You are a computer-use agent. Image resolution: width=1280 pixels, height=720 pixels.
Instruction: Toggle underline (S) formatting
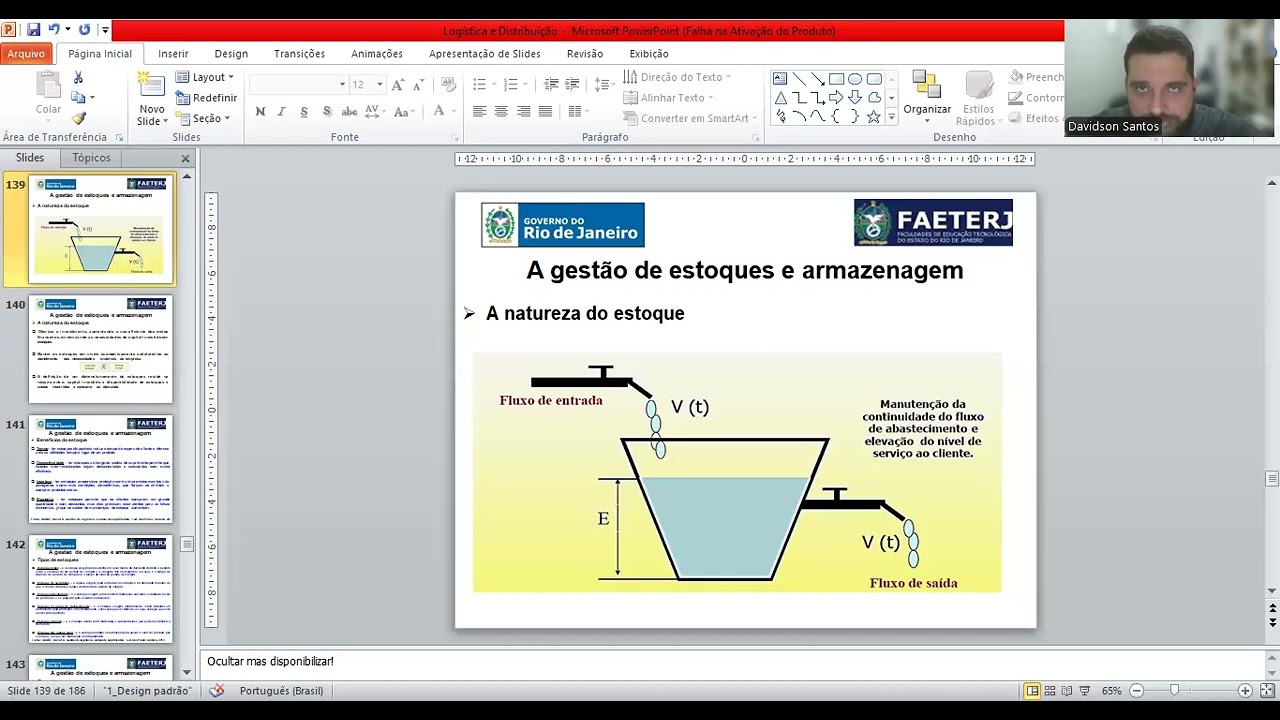(304, 112)
